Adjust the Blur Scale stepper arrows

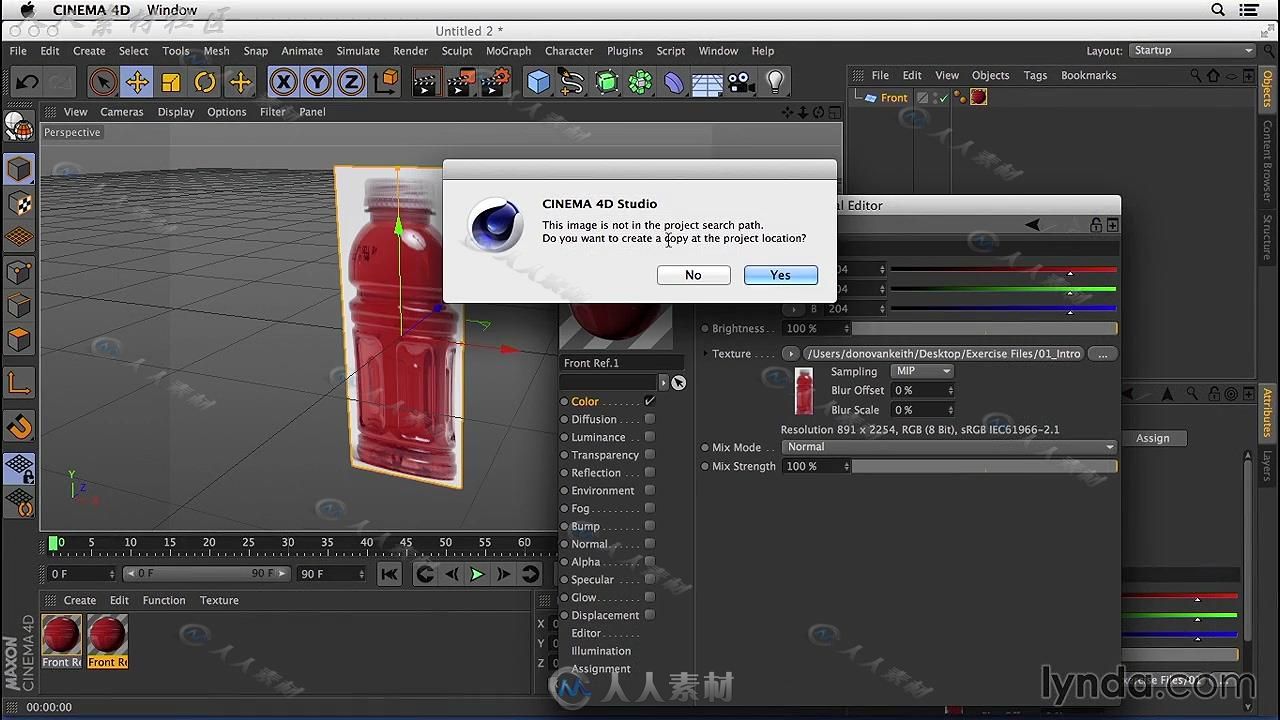[950, 410]
